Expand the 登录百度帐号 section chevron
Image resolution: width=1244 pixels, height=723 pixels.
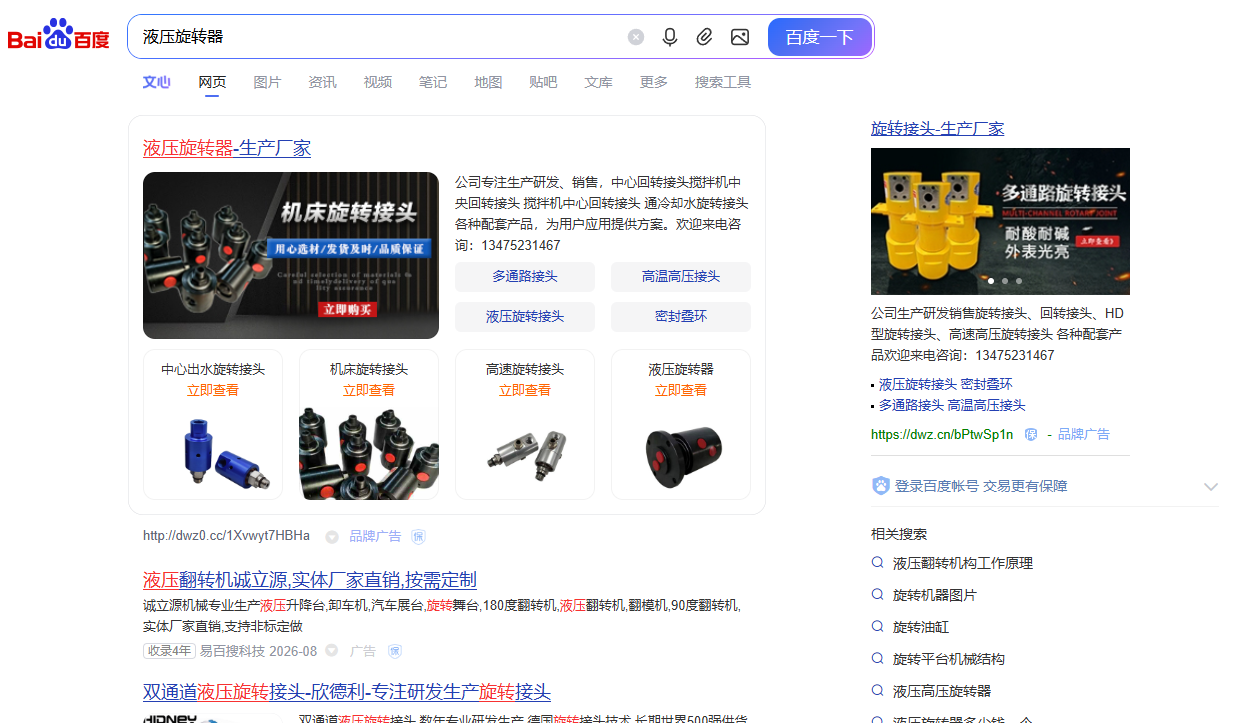point(1211,487)
